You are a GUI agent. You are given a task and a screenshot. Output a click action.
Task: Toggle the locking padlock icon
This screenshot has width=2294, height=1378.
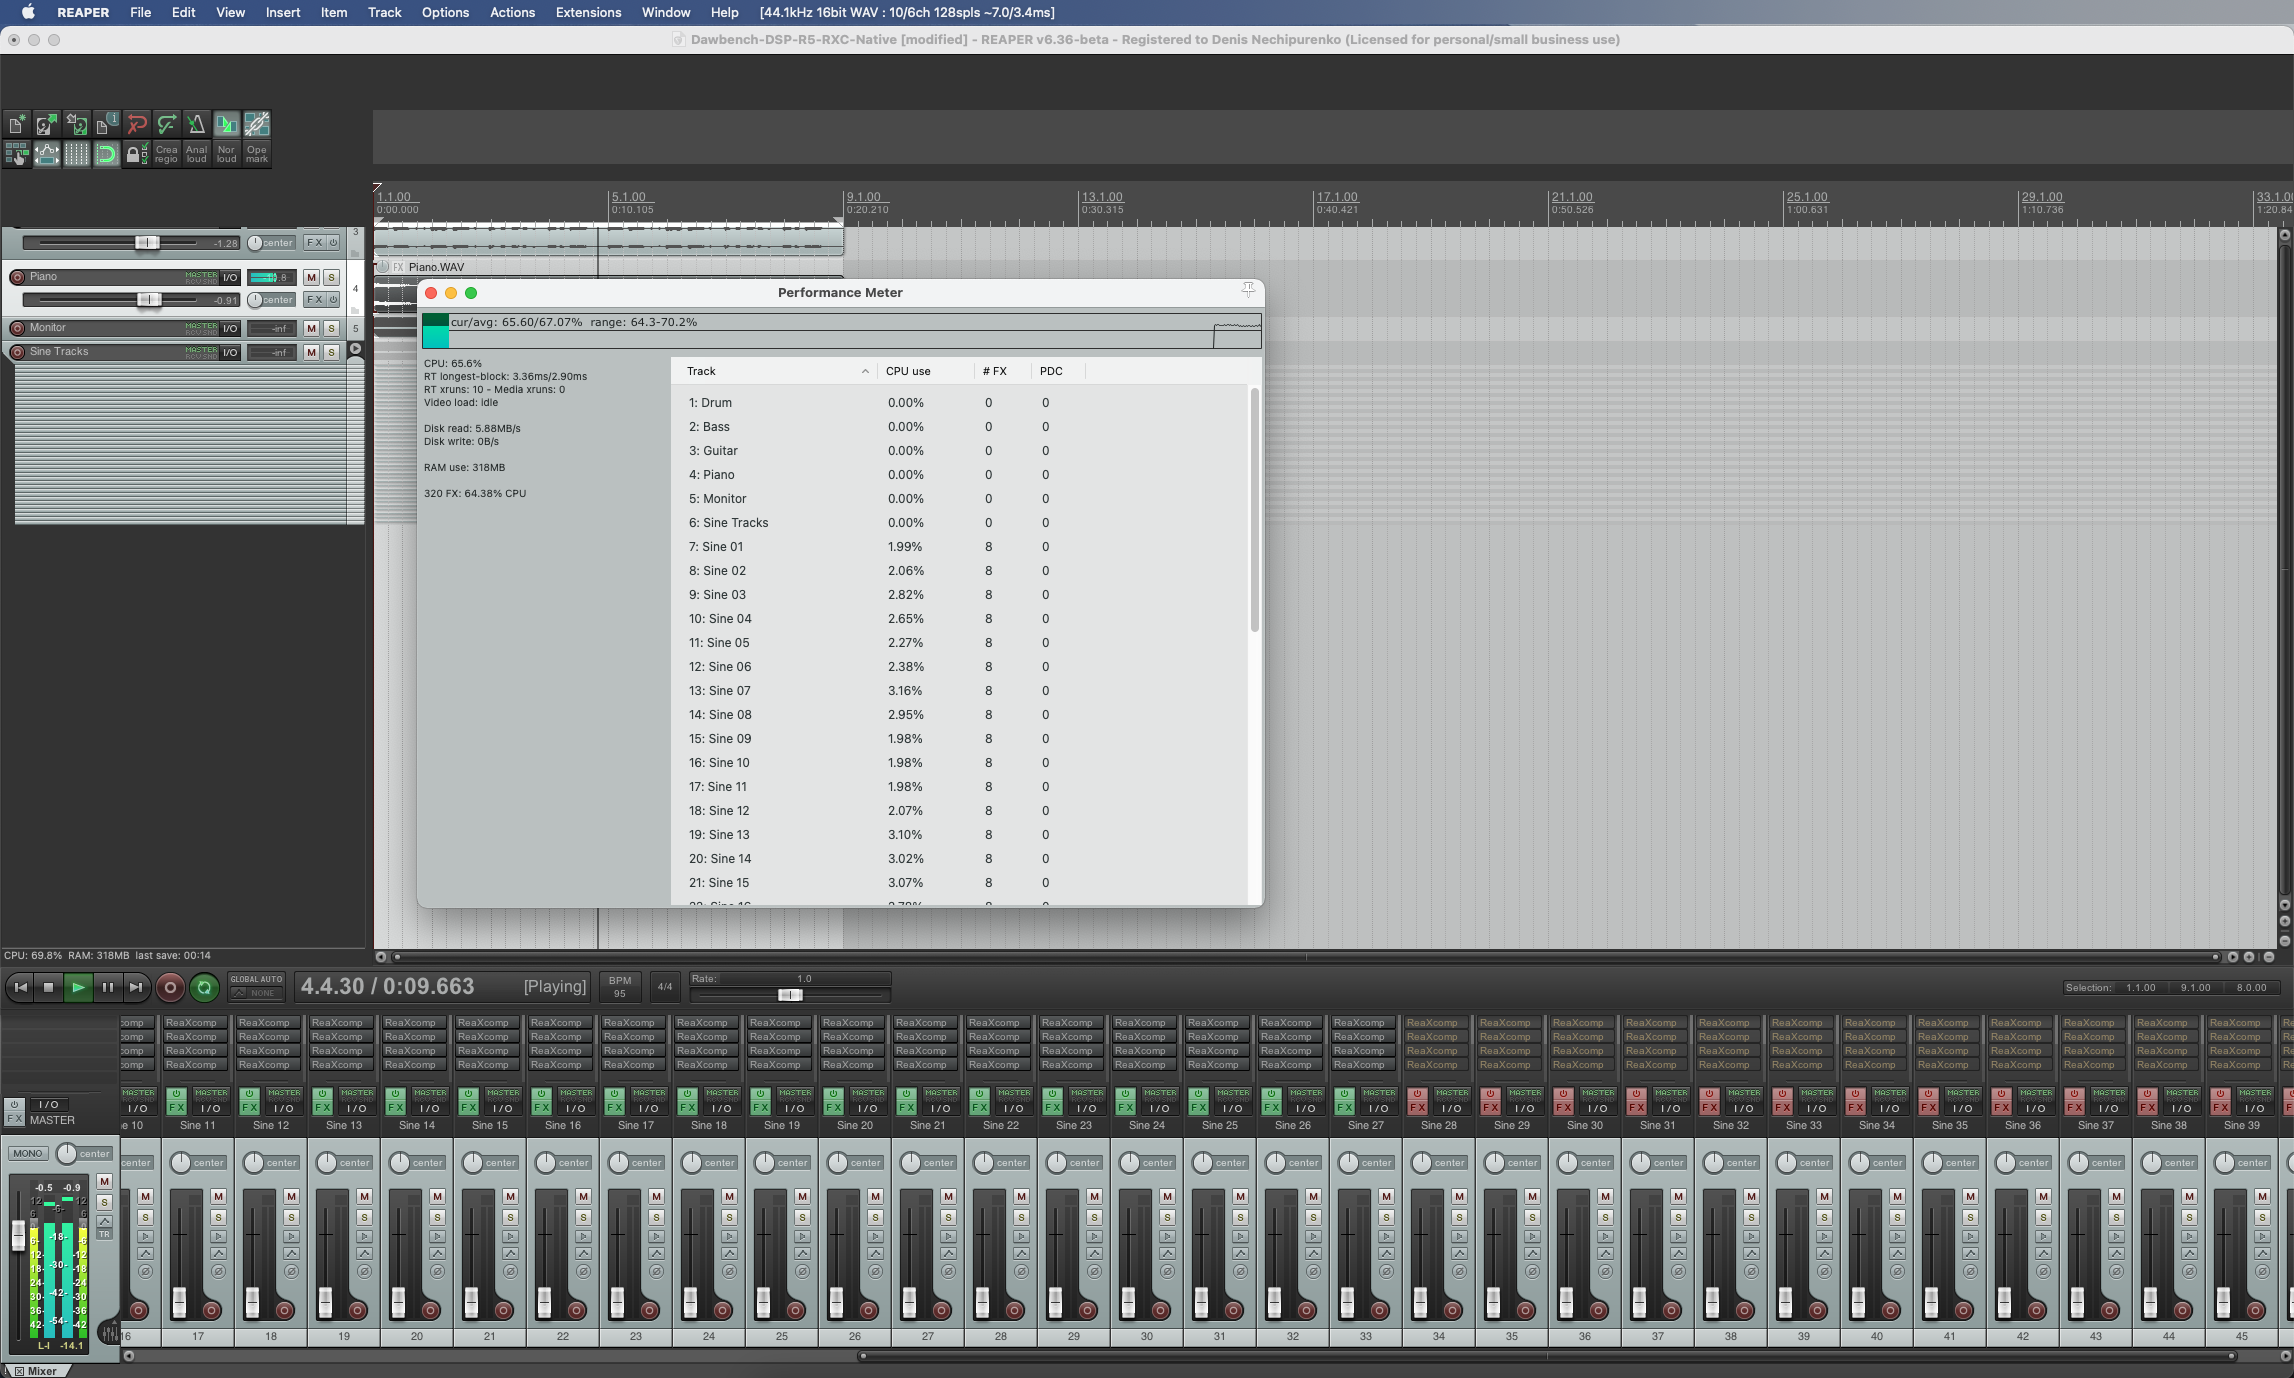137,154
